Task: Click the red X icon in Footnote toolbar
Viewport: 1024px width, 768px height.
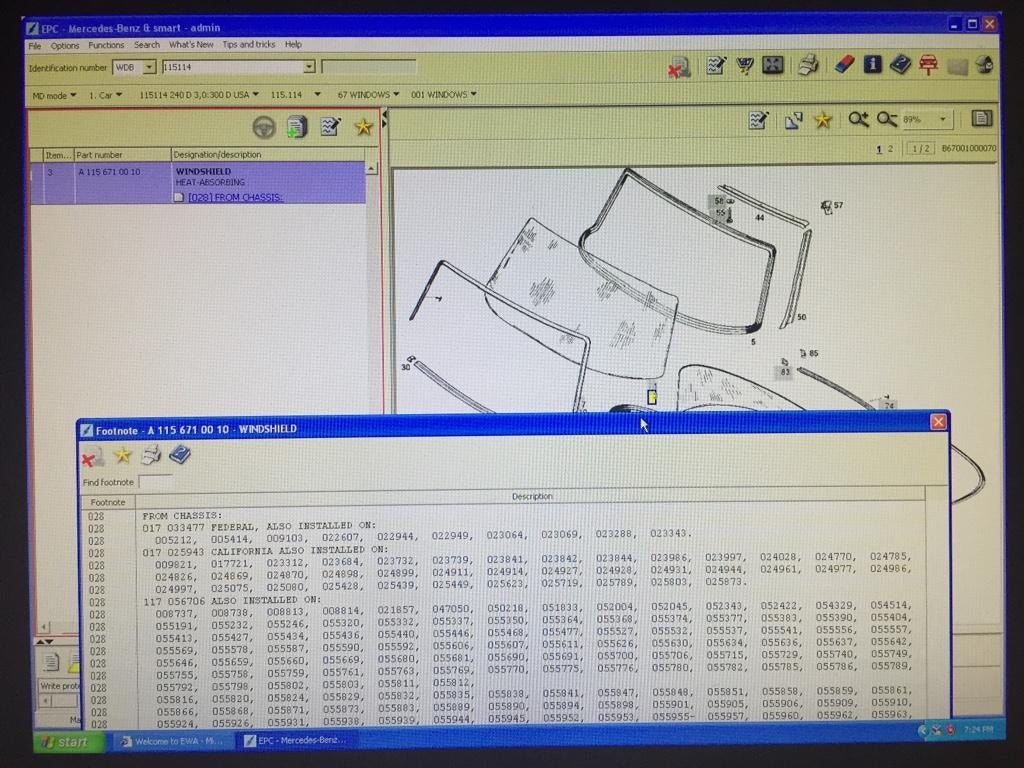Action: click(x=92, y=457)
